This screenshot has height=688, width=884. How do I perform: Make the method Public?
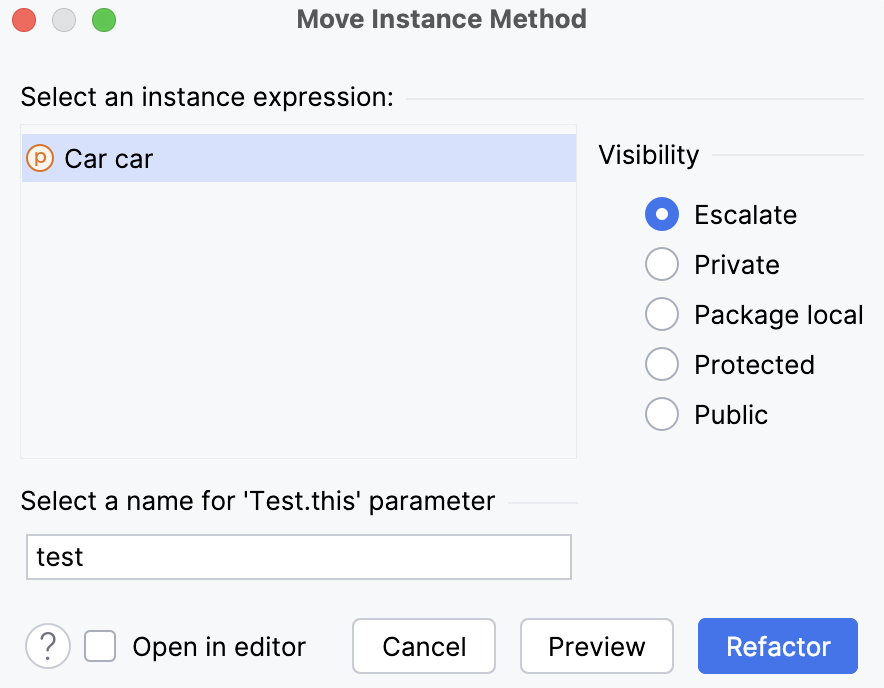(661, 414)
